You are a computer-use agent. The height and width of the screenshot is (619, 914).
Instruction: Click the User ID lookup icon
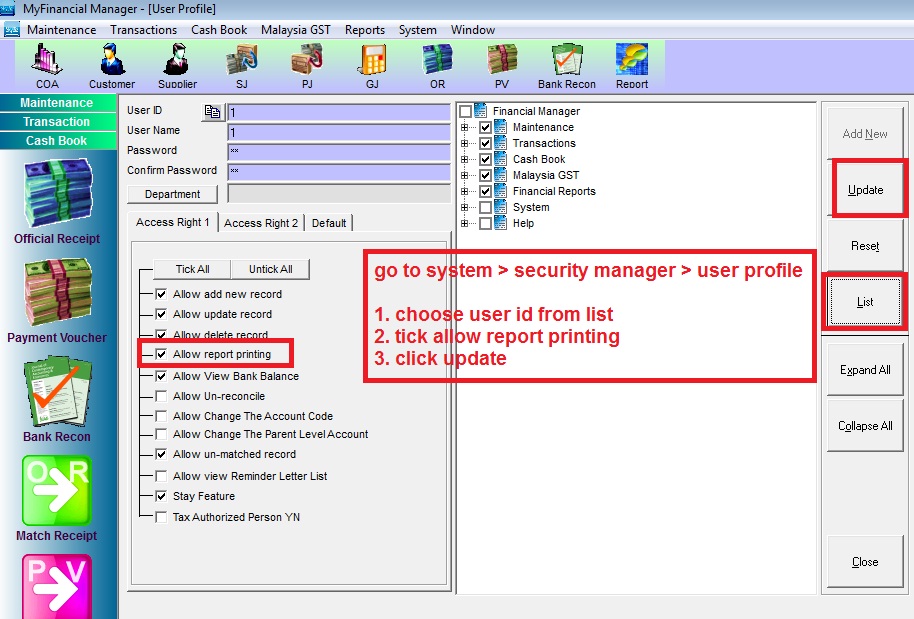pos(212,112)
